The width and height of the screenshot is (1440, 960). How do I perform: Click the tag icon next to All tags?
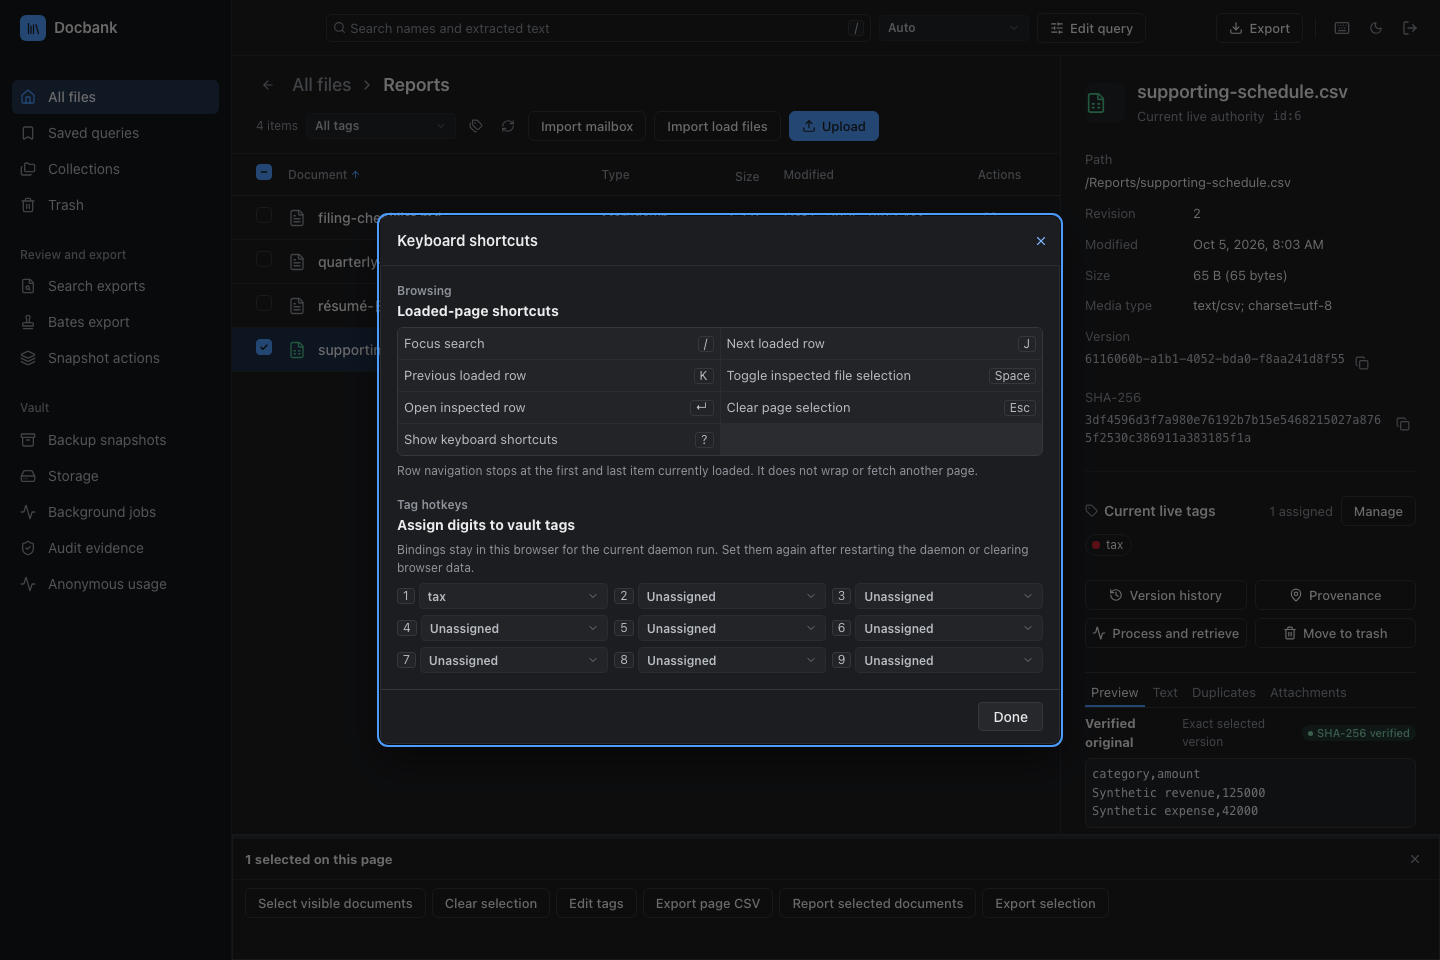point(476,126)
